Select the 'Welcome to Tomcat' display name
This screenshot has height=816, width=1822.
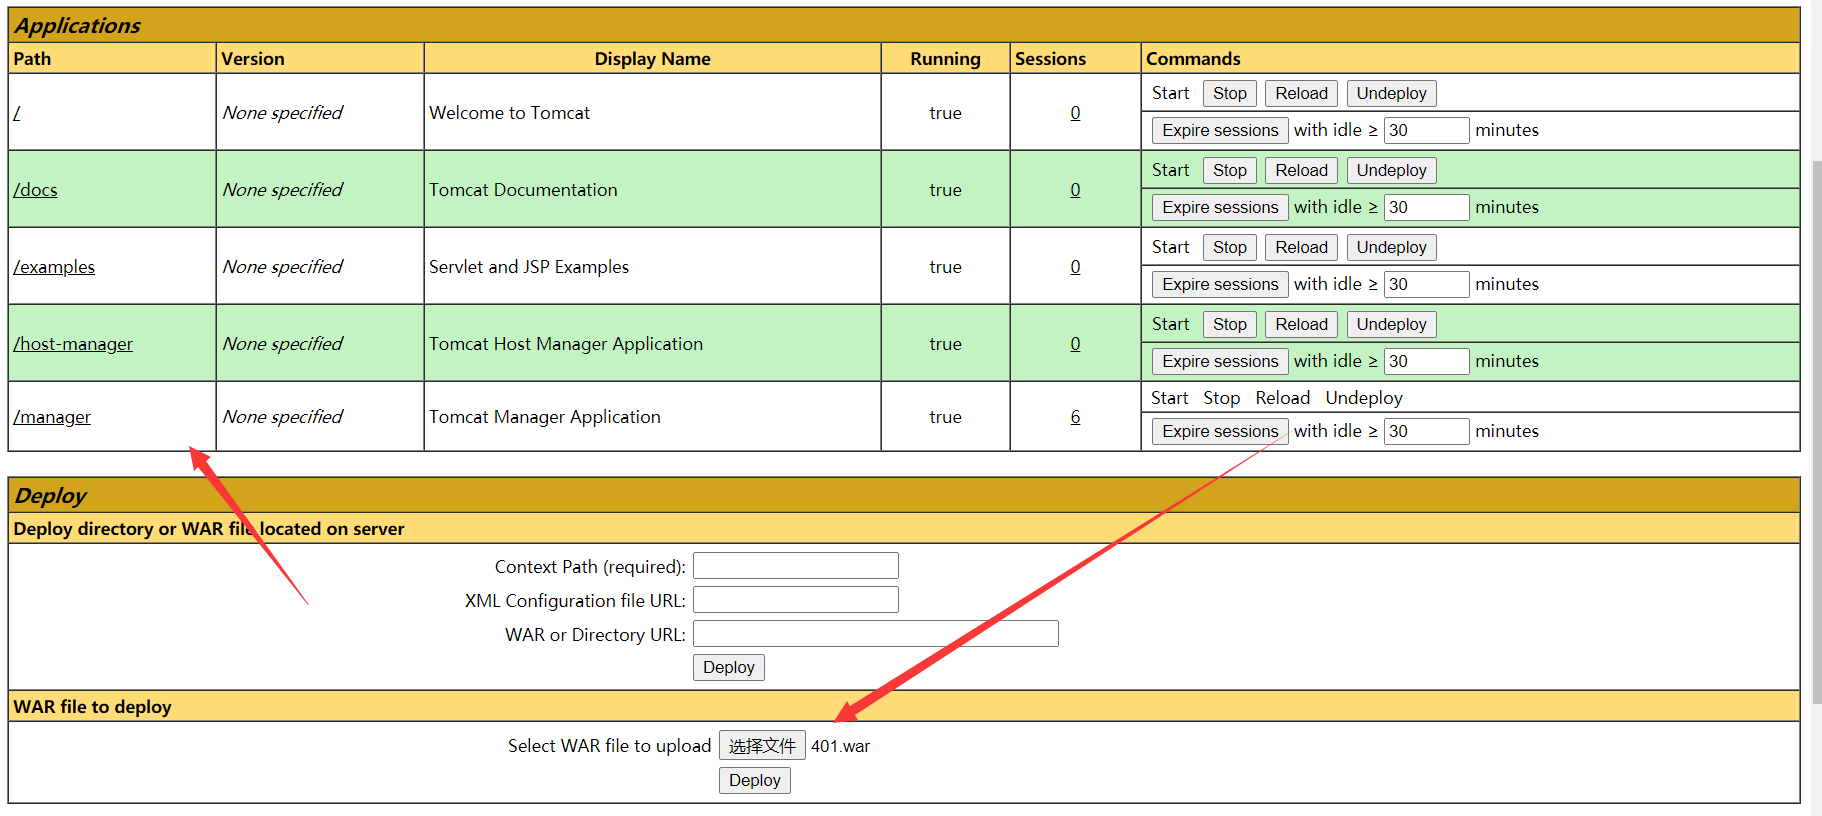[509, 113]
